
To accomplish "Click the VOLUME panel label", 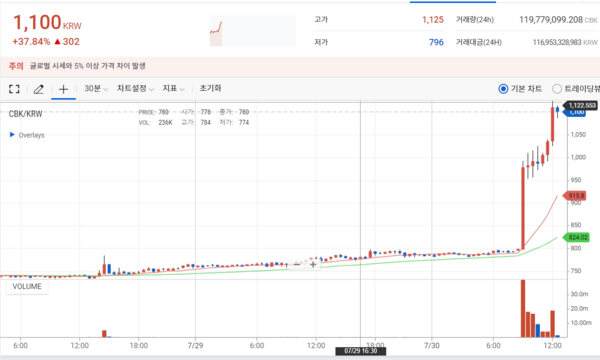I will point(27,287).
